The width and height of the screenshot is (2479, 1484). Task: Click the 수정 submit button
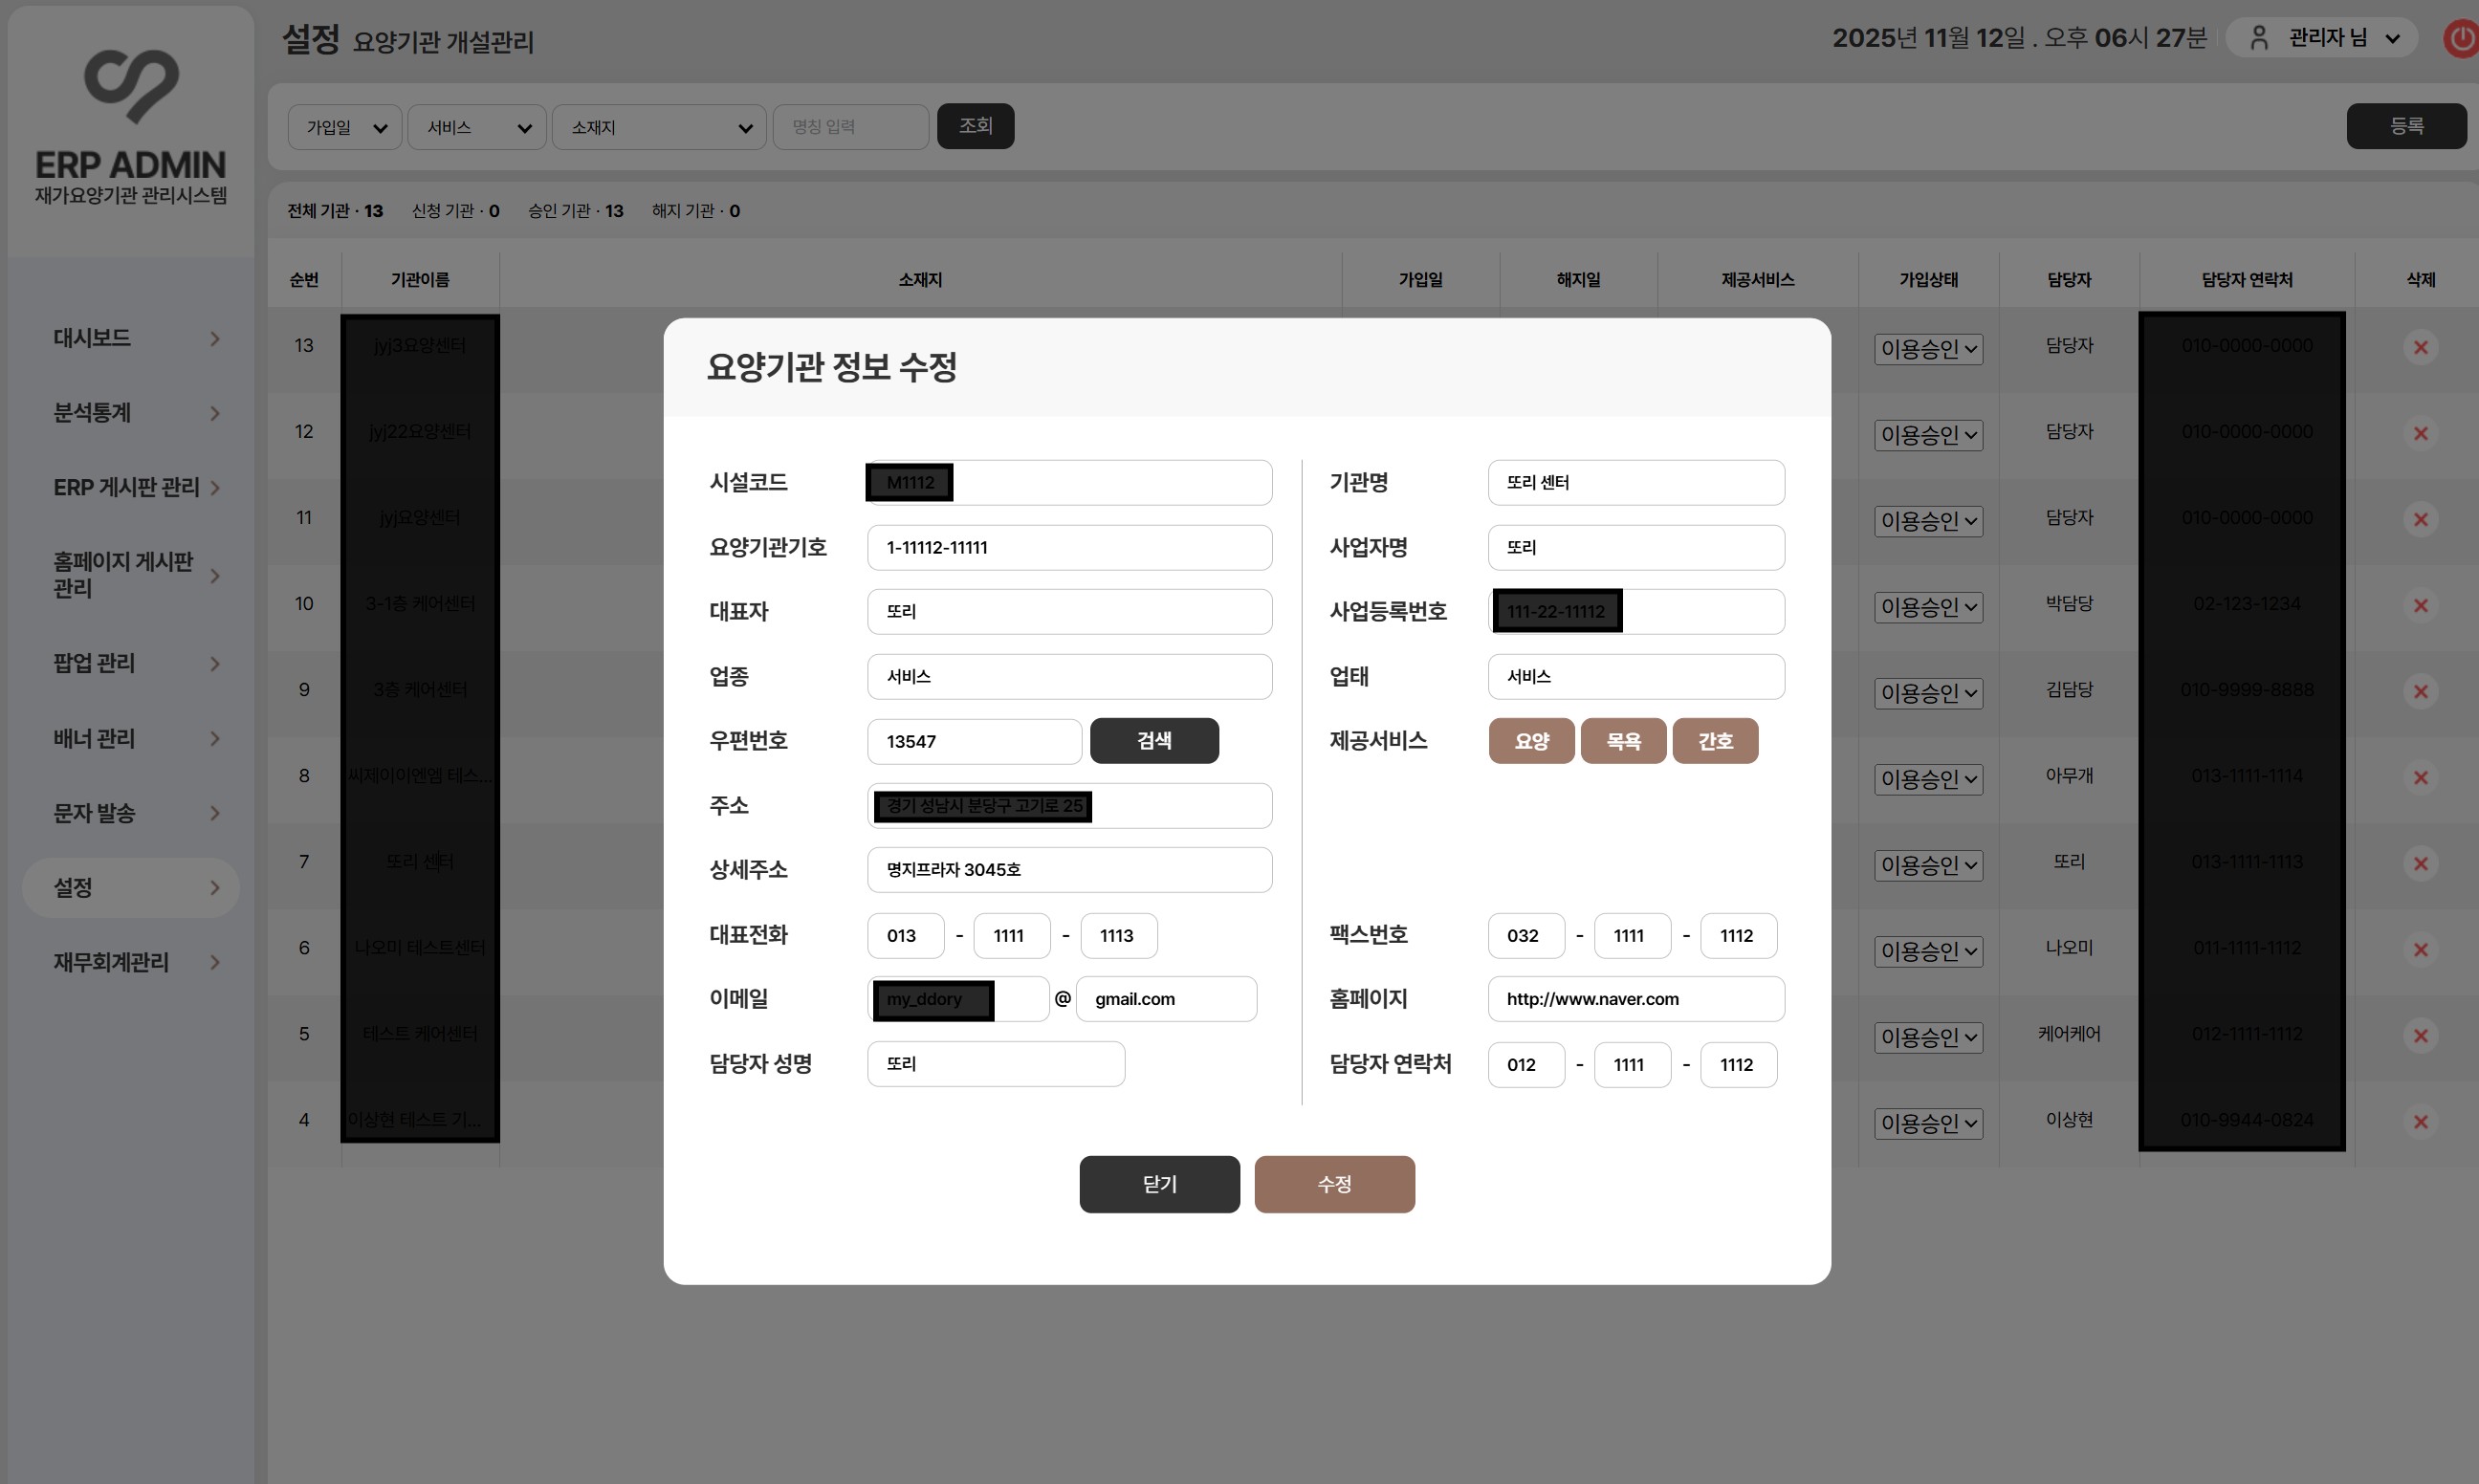pyautogui.click(x=1333, y=1184)
